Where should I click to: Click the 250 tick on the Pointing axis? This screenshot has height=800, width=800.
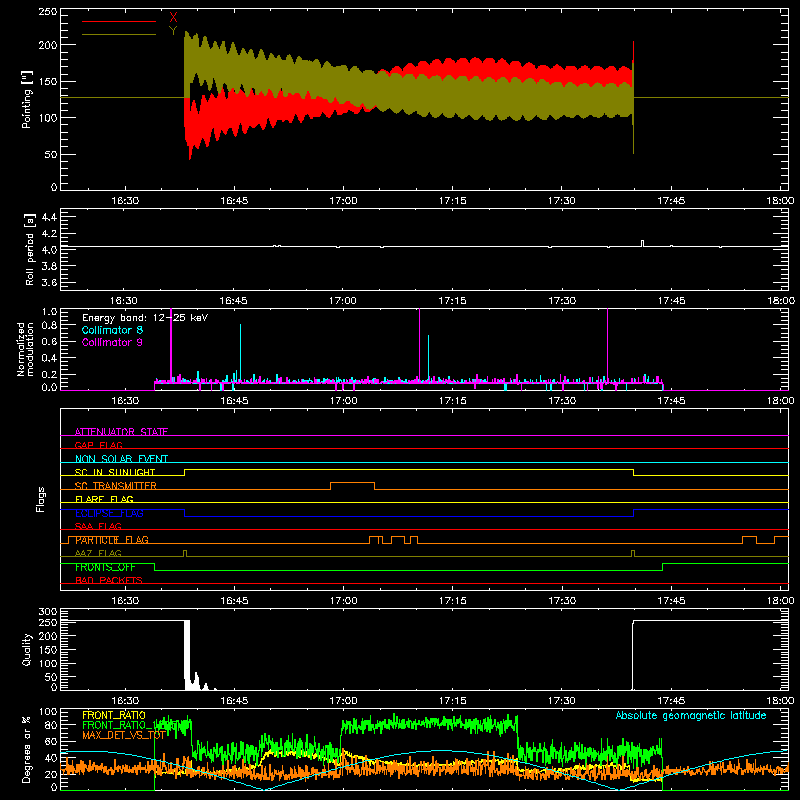(x=48, y=12)
